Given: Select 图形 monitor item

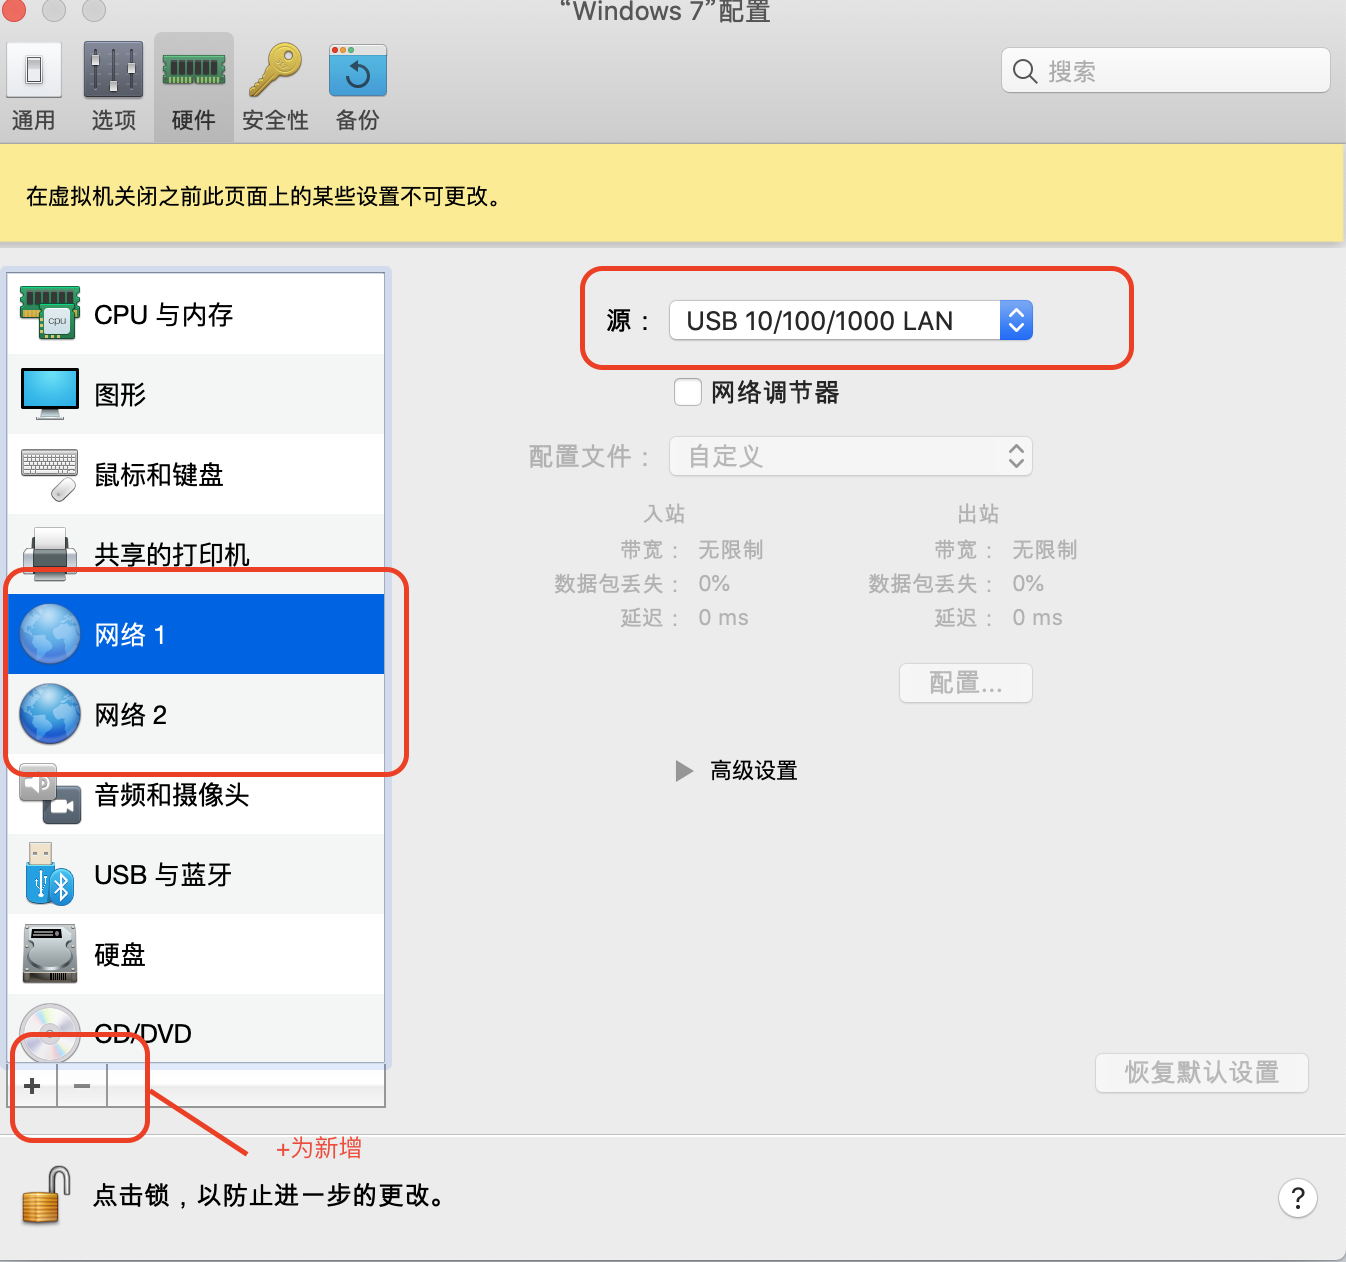Looking at the screenshot, I should point(196,394).
